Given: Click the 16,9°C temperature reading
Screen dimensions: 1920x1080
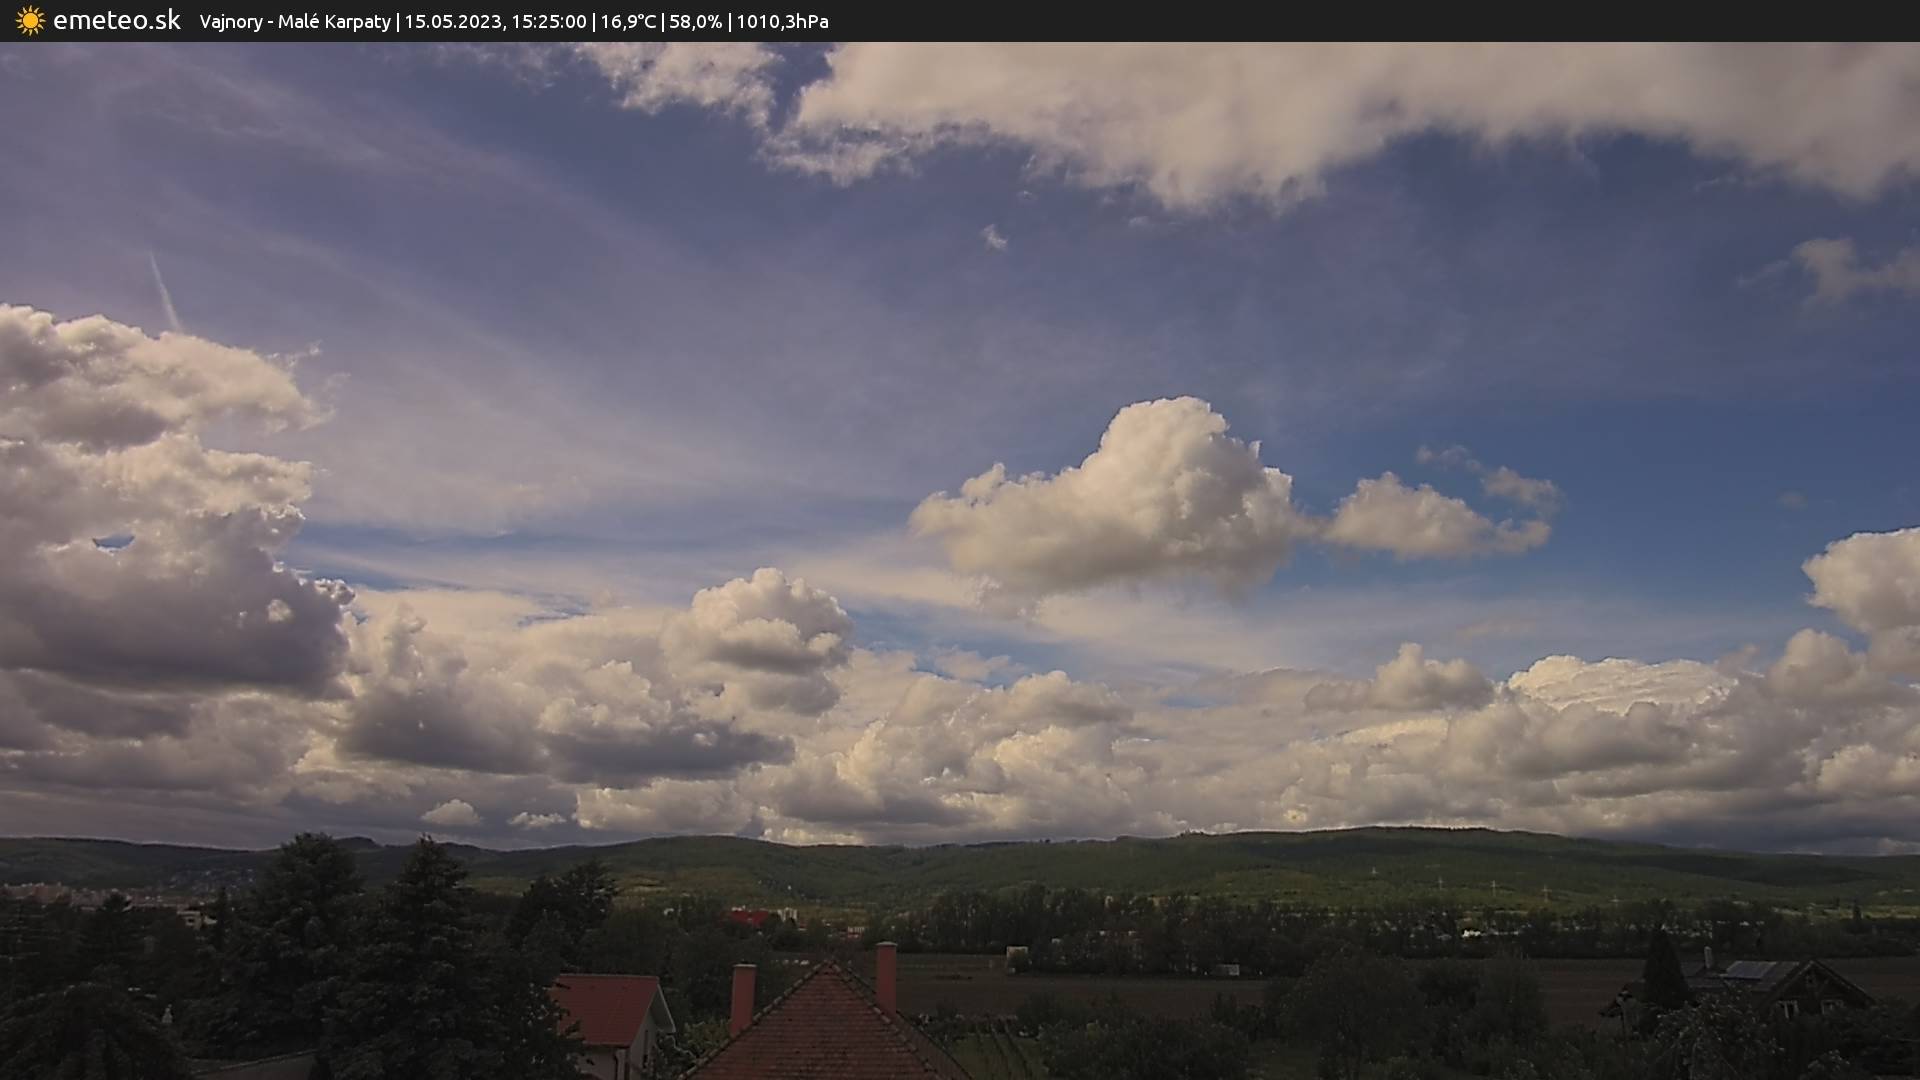Looking at the screenshot, I should (x=628, y=21).
